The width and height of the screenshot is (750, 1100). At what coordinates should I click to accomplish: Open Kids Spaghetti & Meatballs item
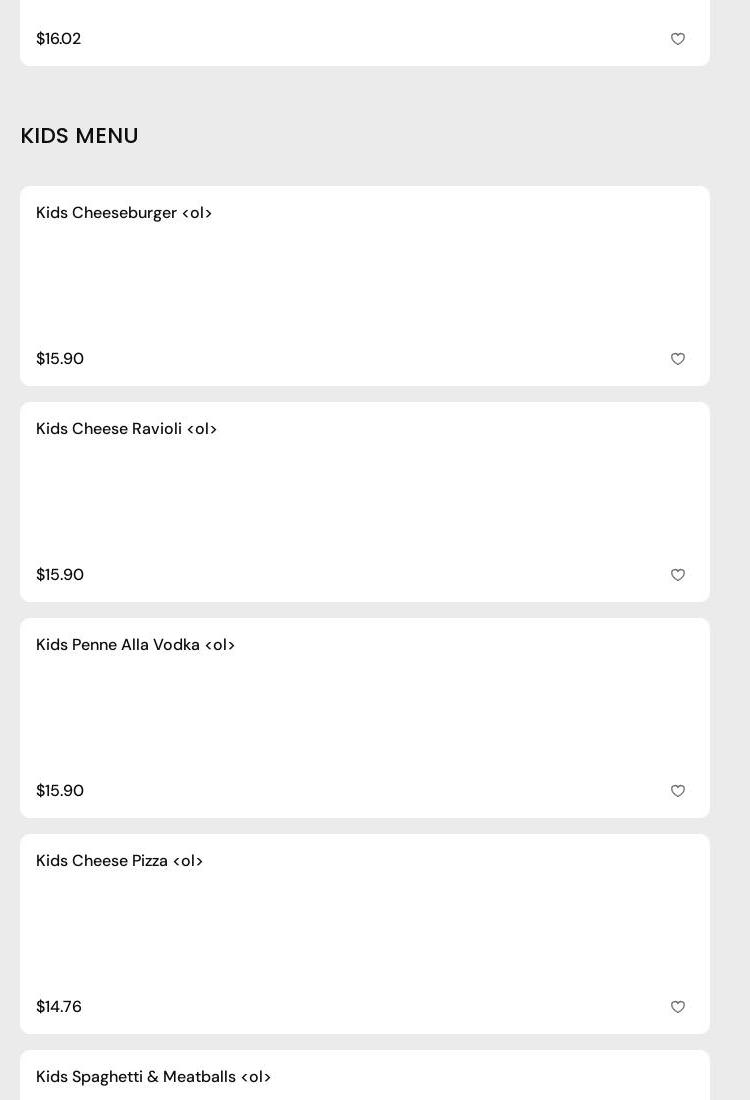tap(153, 1077)
